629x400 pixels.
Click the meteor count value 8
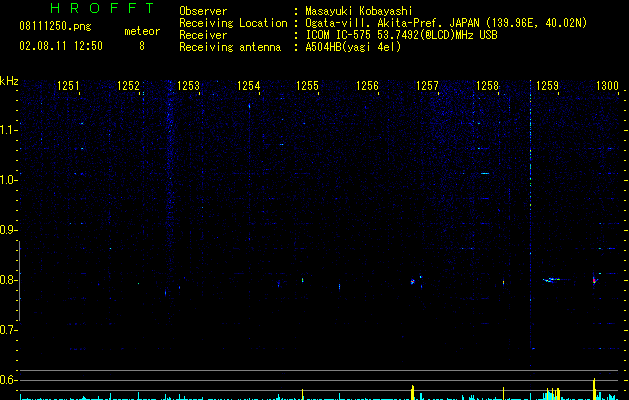[142, 46]
